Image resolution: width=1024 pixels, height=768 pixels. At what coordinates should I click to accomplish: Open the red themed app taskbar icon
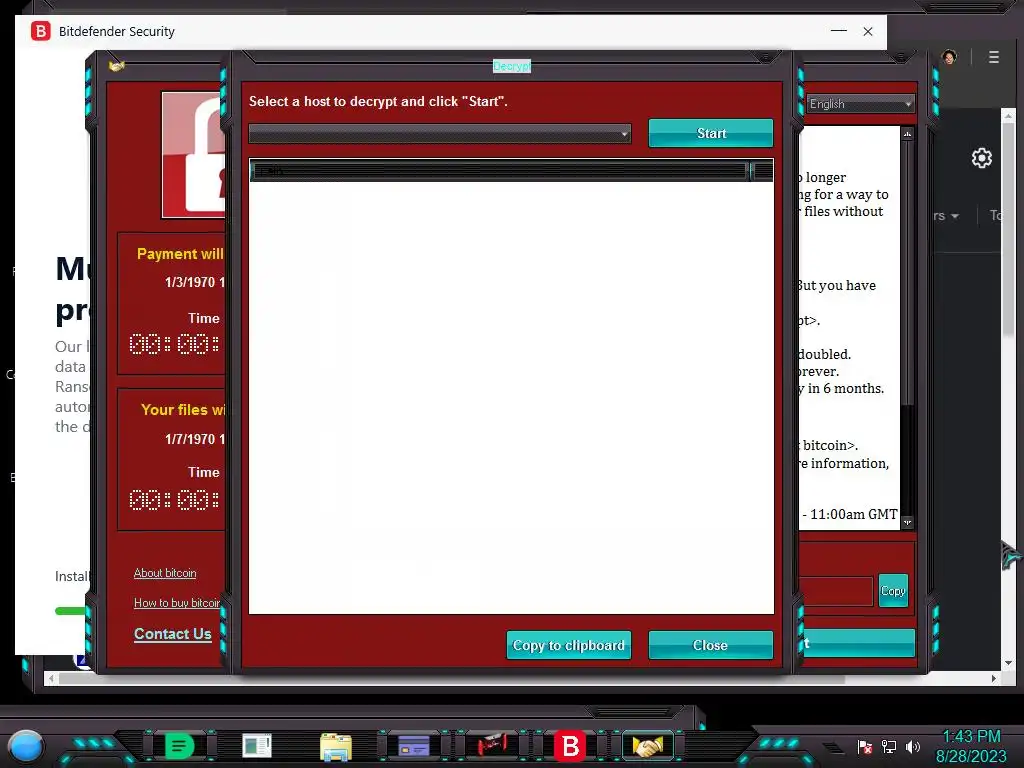[x=492, y=745]
